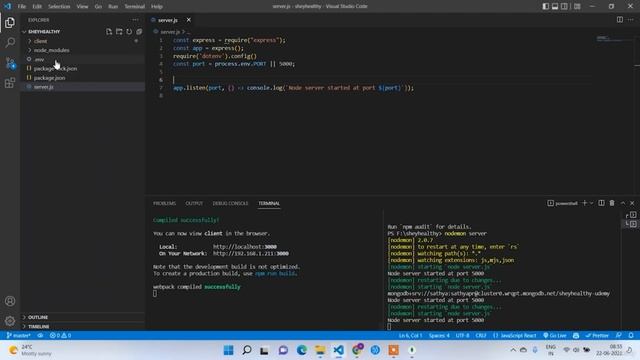640x360 pixels.
Task: Open the Customize Layout control
Action: coord(577,6)
